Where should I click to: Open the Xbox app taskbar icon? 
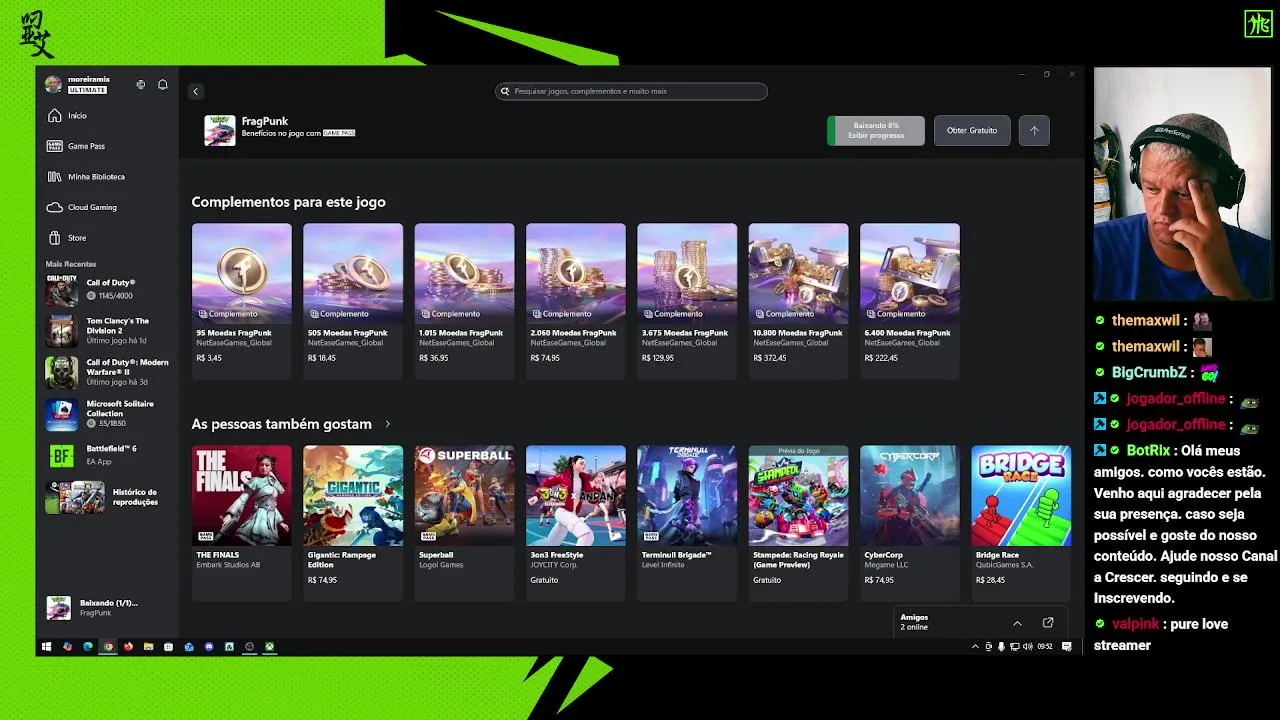[270, 647]
